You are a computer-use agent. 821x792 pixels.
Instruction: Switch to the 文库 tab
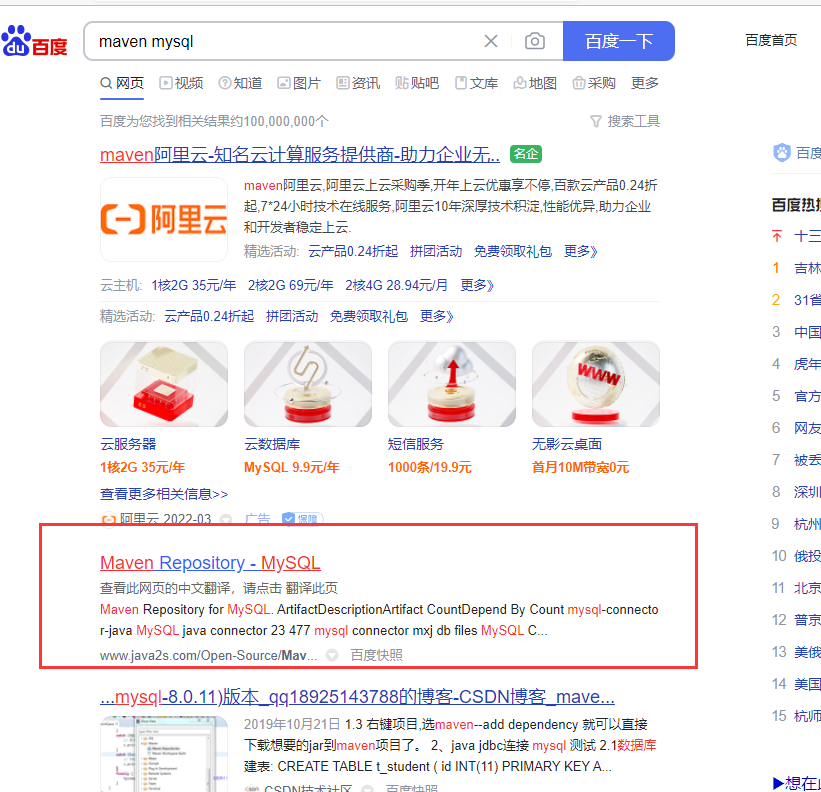point(476,83)
